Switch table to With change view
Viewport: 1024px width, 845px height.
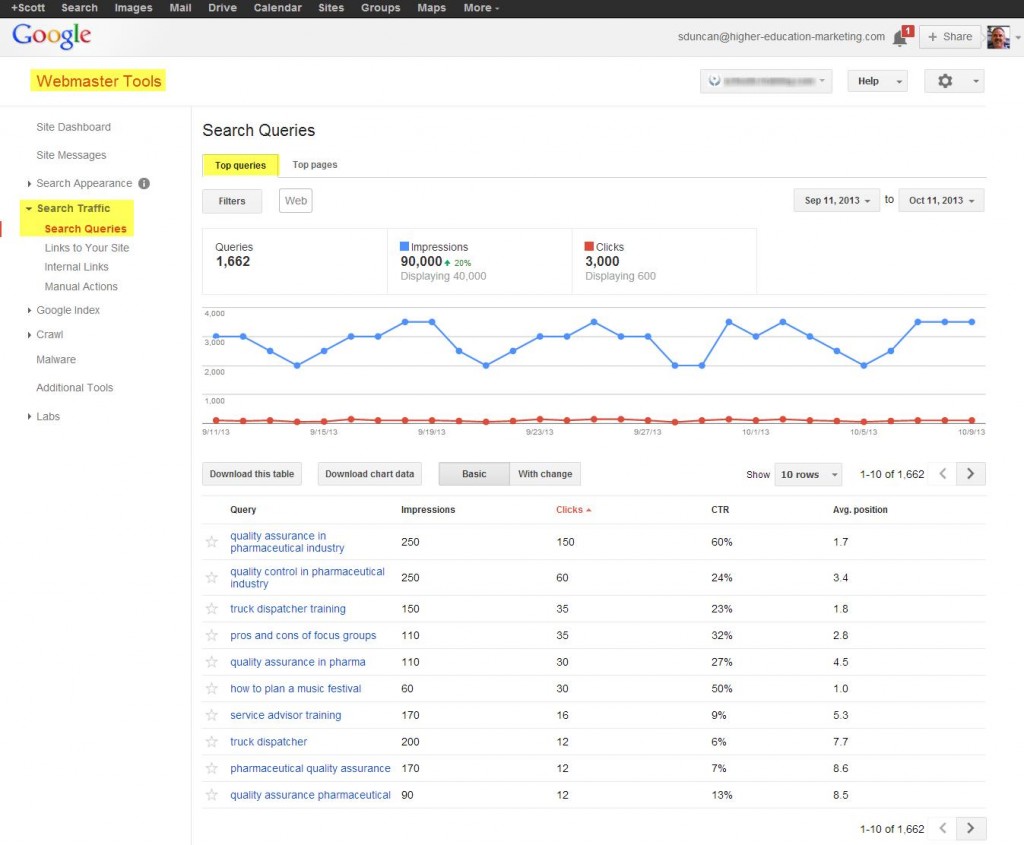pos(545,474)
